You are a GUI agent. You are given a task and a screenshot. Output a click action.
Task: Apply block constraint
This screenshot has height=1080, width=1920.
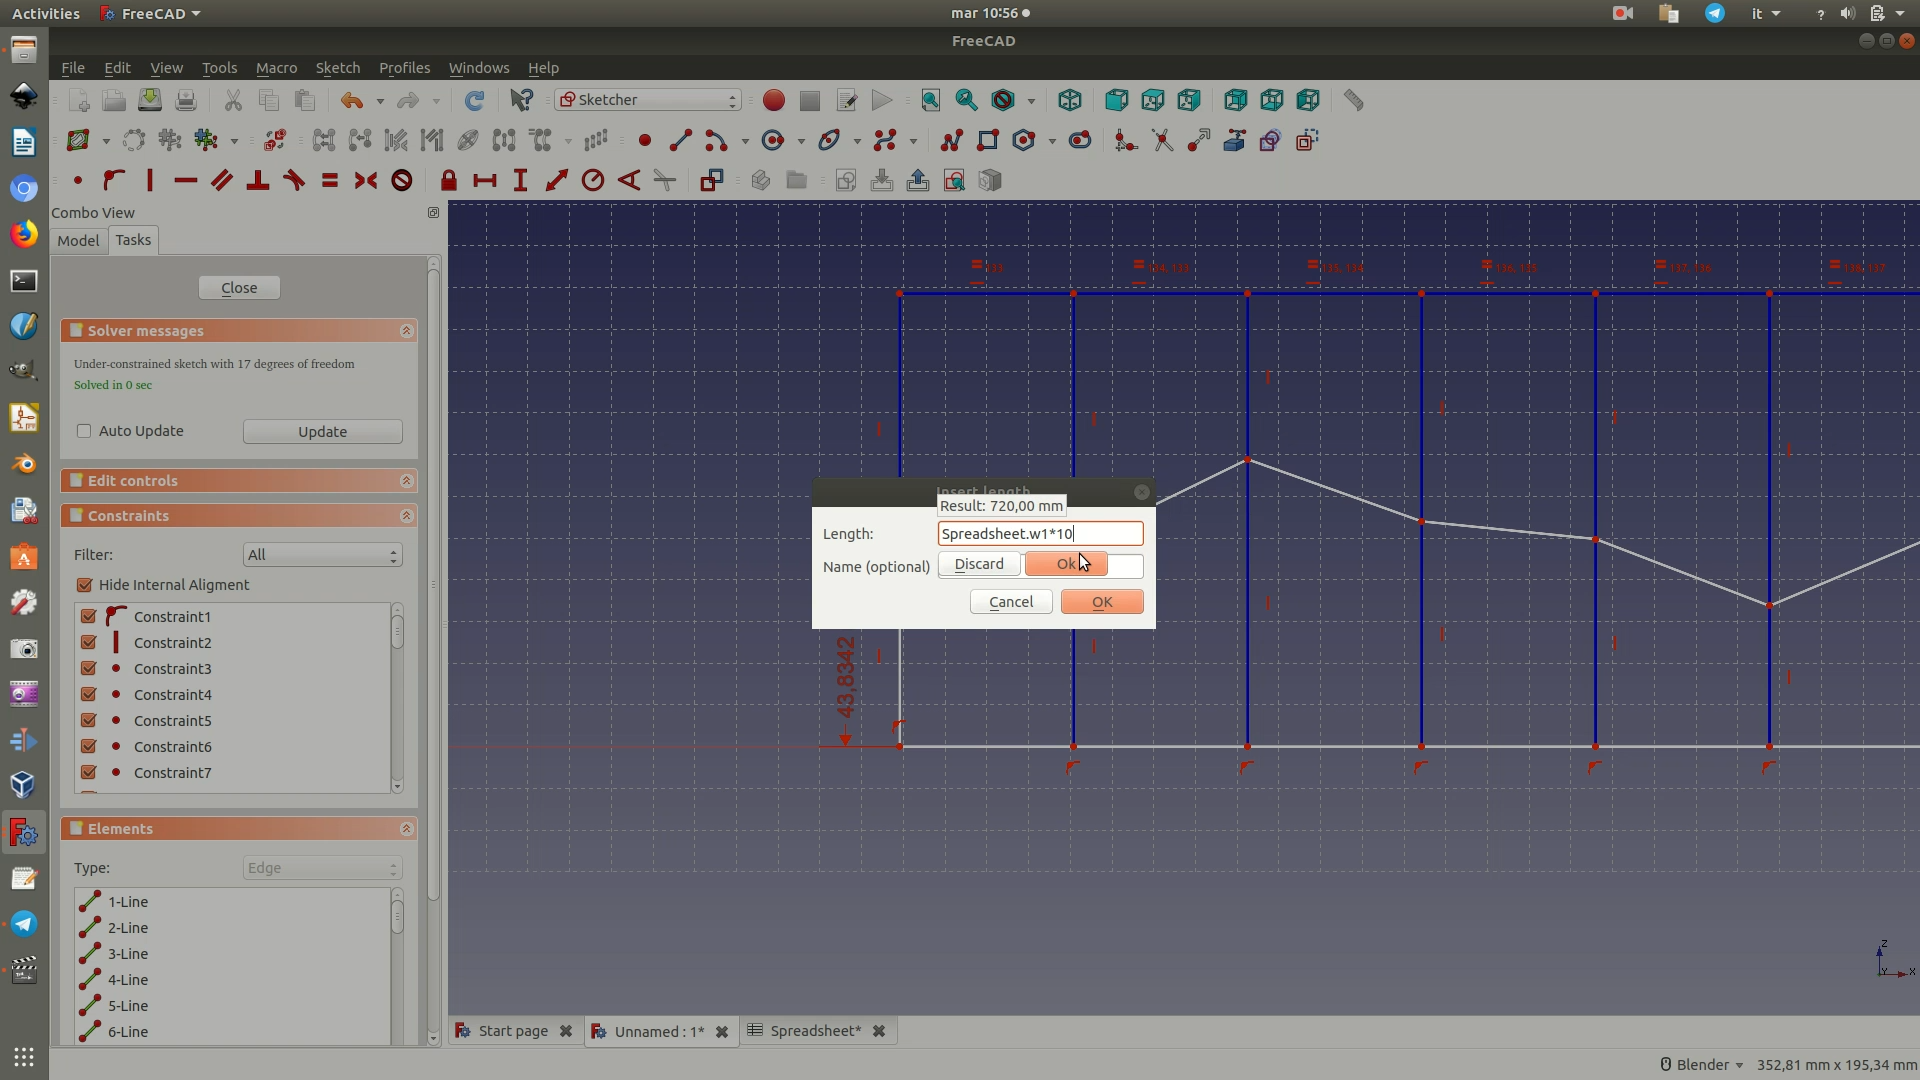tap(401, 181)
